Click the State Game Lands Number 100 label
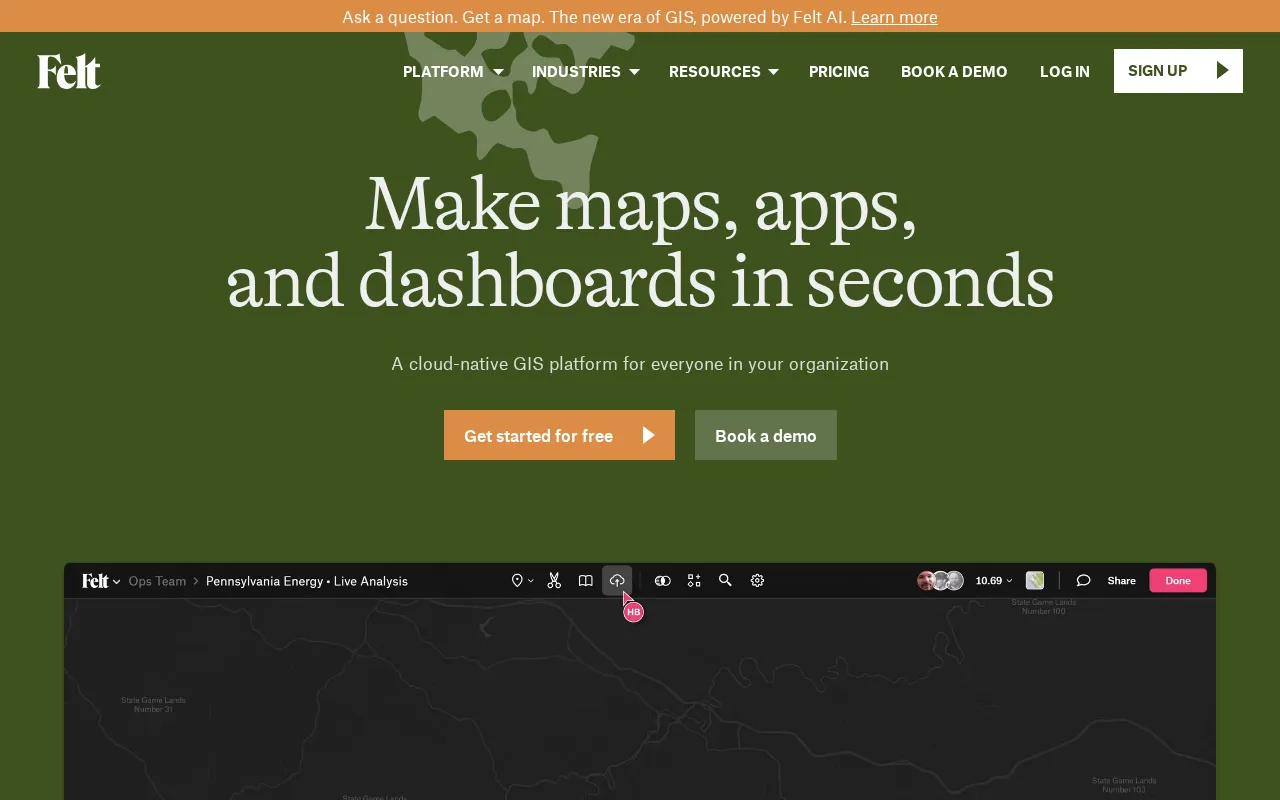Screen dimensions: 1280x800 click(x=1043, y=607)
